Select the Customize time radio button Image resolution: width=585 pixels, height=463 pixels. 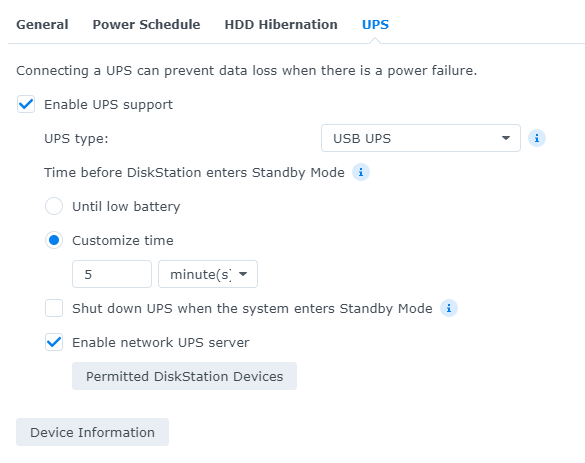click(x=54, y=240)
